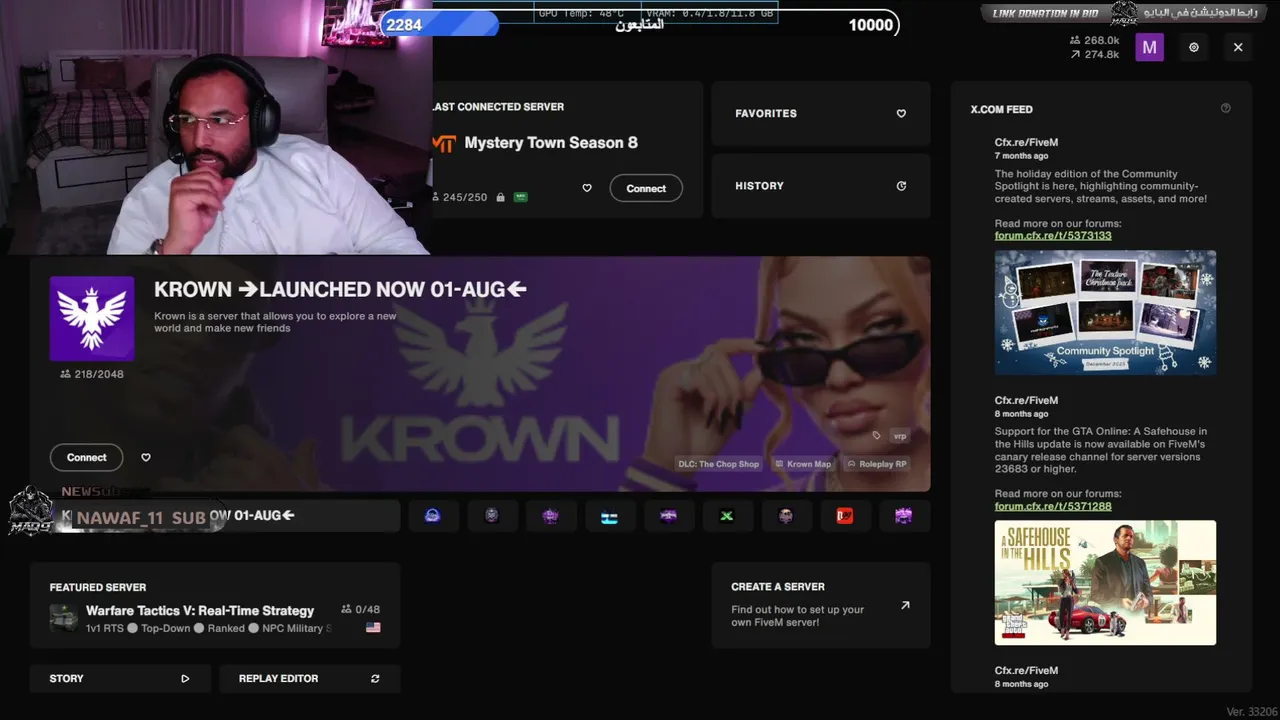
Task: Click the 274.8k peak players stat
Action: tap(1095, 54)
